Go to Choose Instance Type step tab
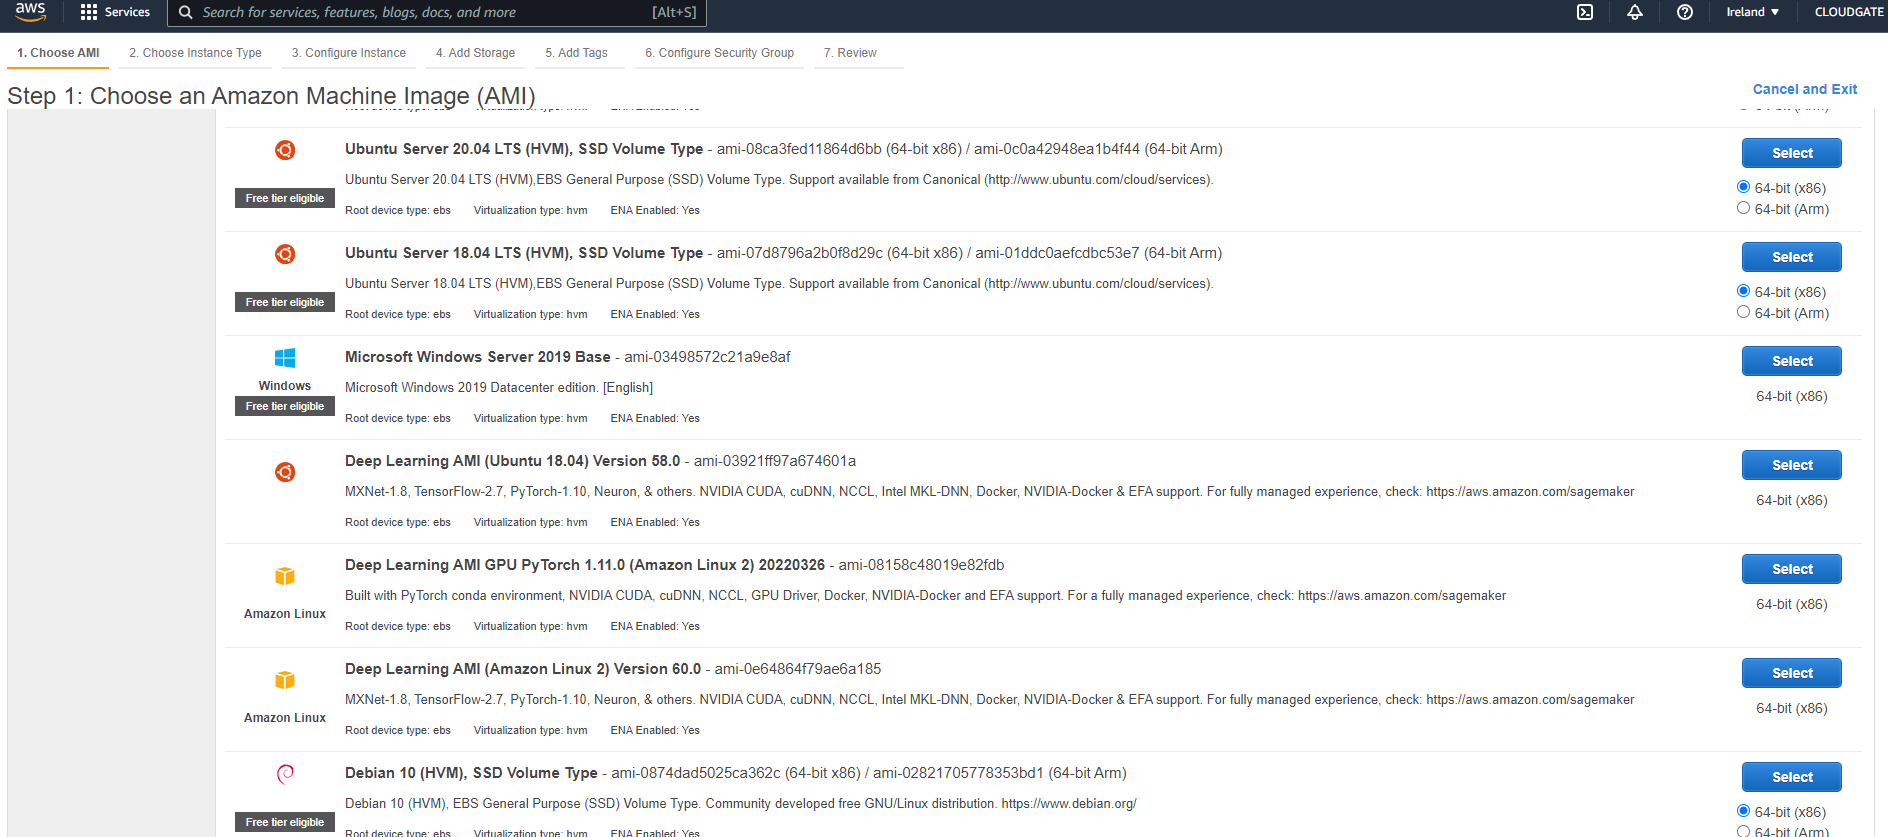This screenshot has width=1888, height=837. pos(195,53)
